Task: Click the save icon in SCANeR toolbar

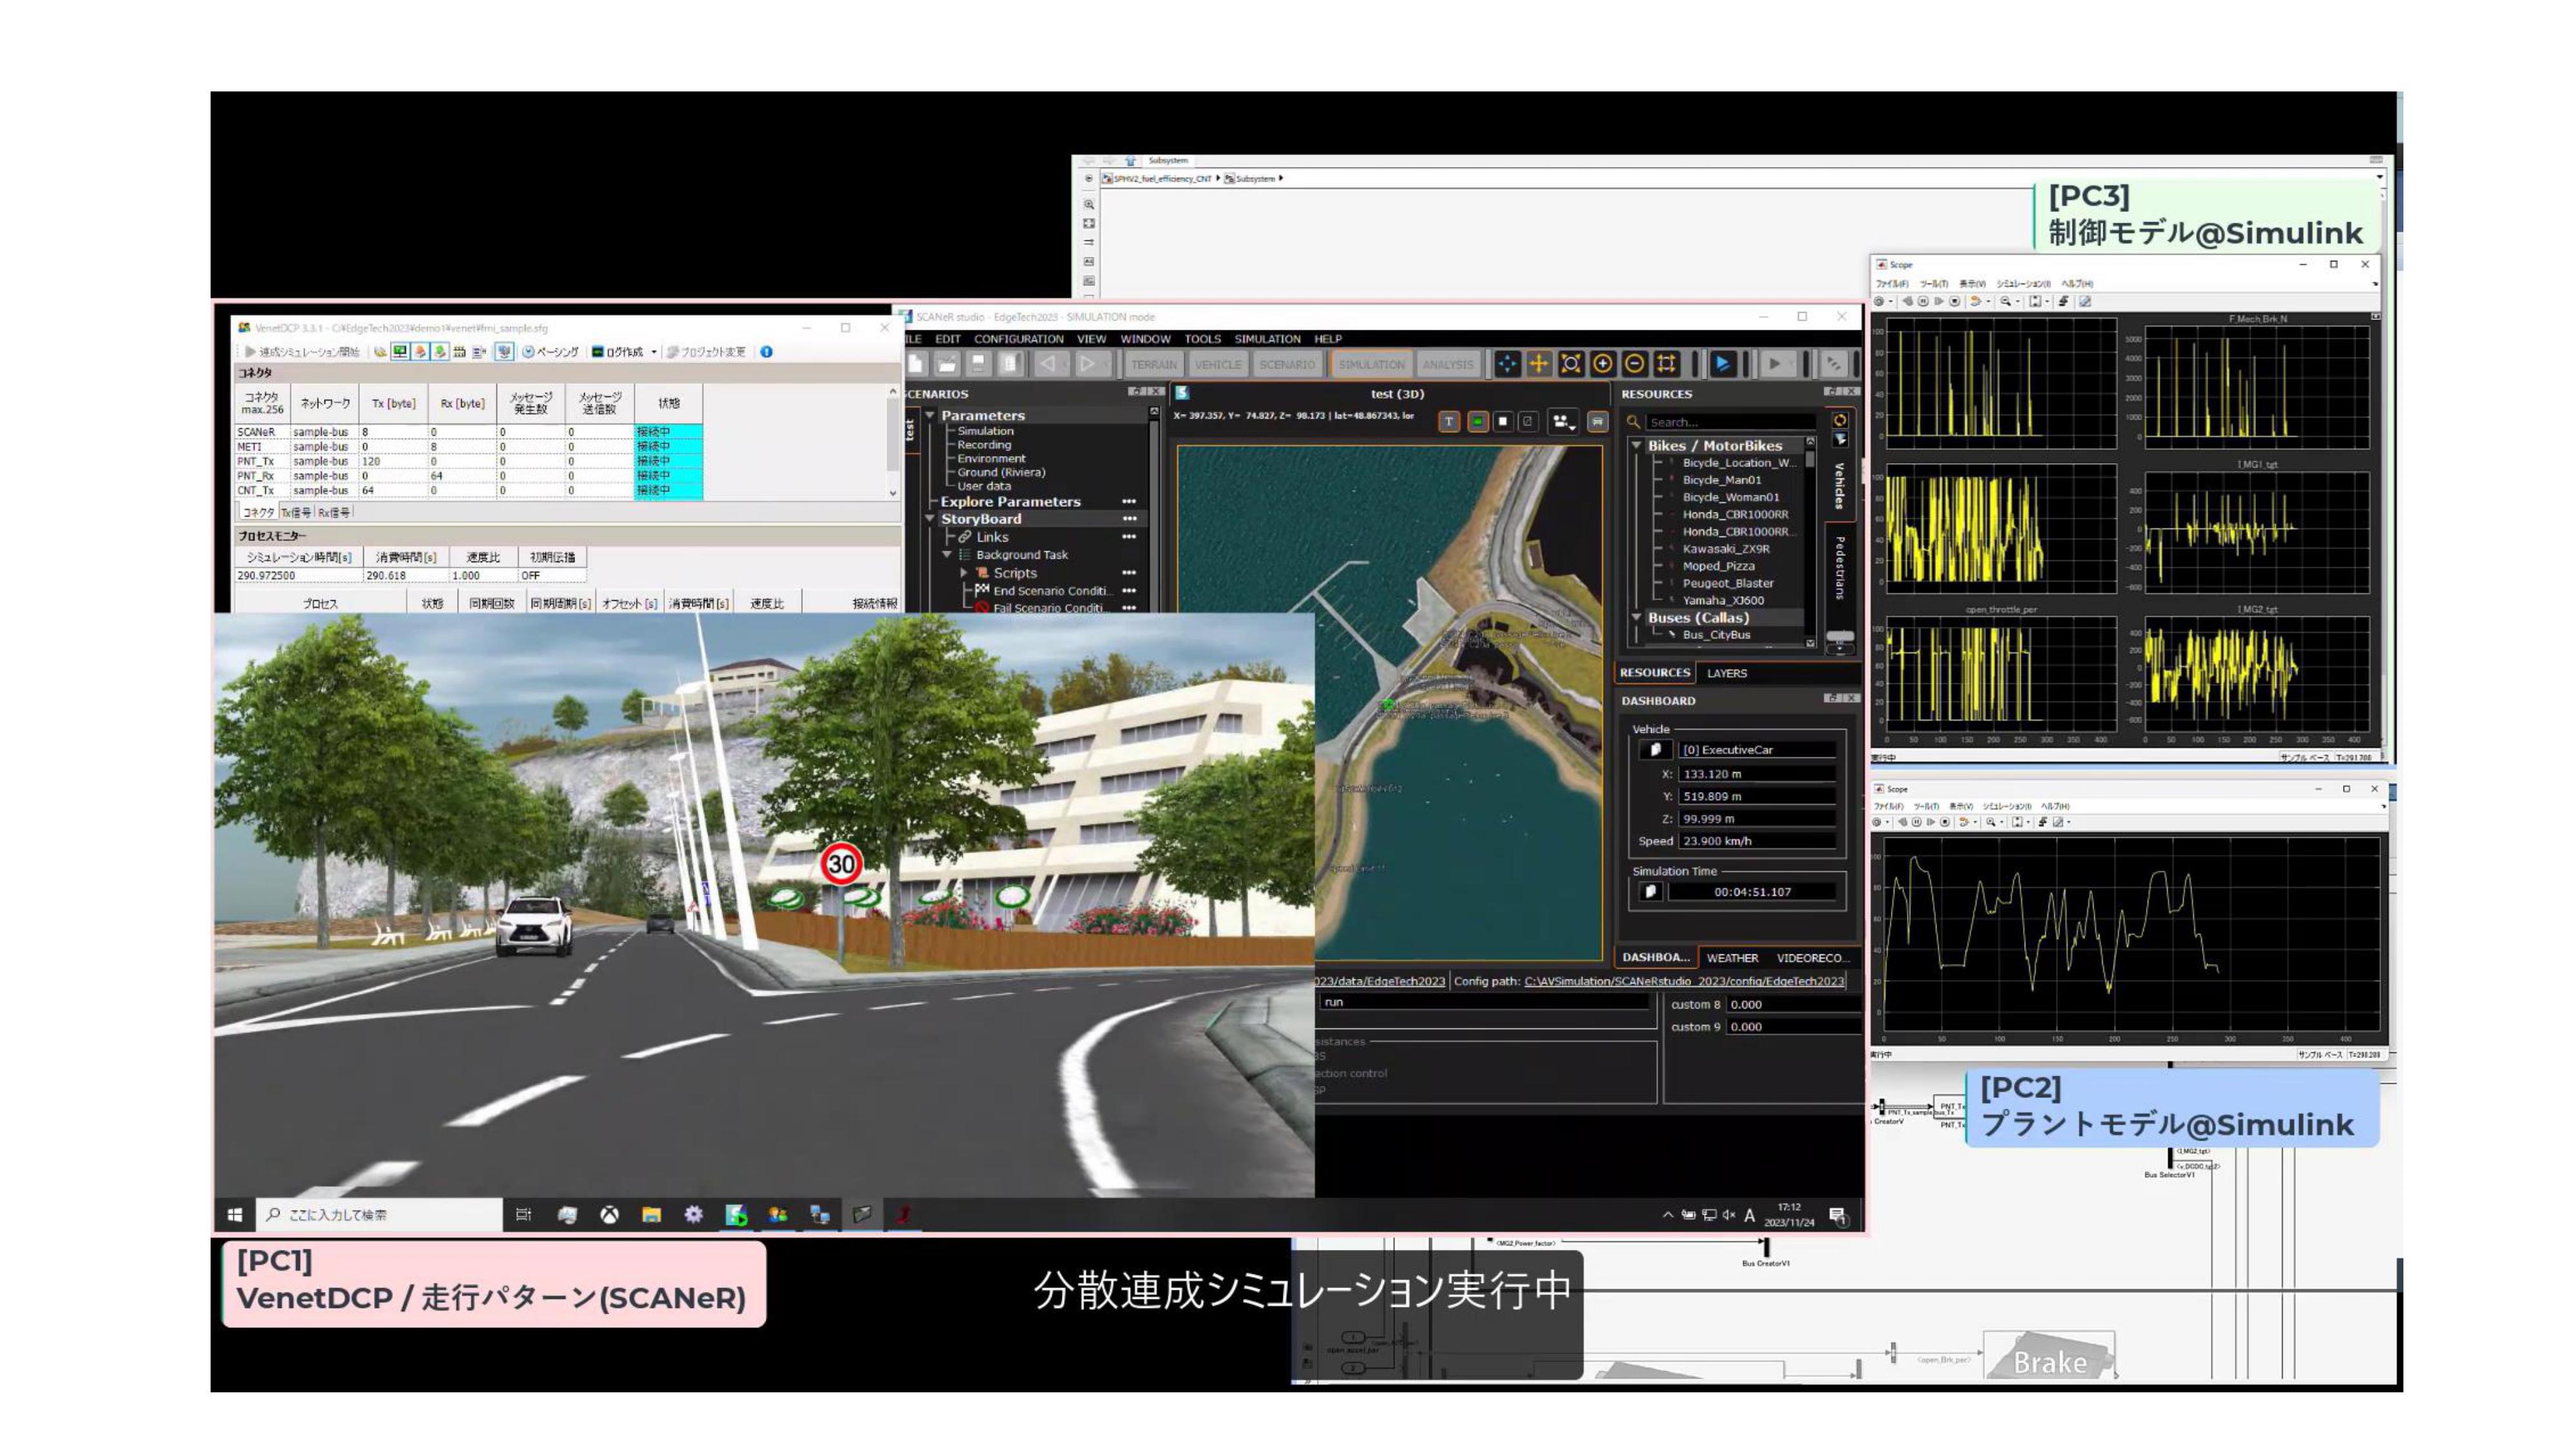Action: click(979, 364)
